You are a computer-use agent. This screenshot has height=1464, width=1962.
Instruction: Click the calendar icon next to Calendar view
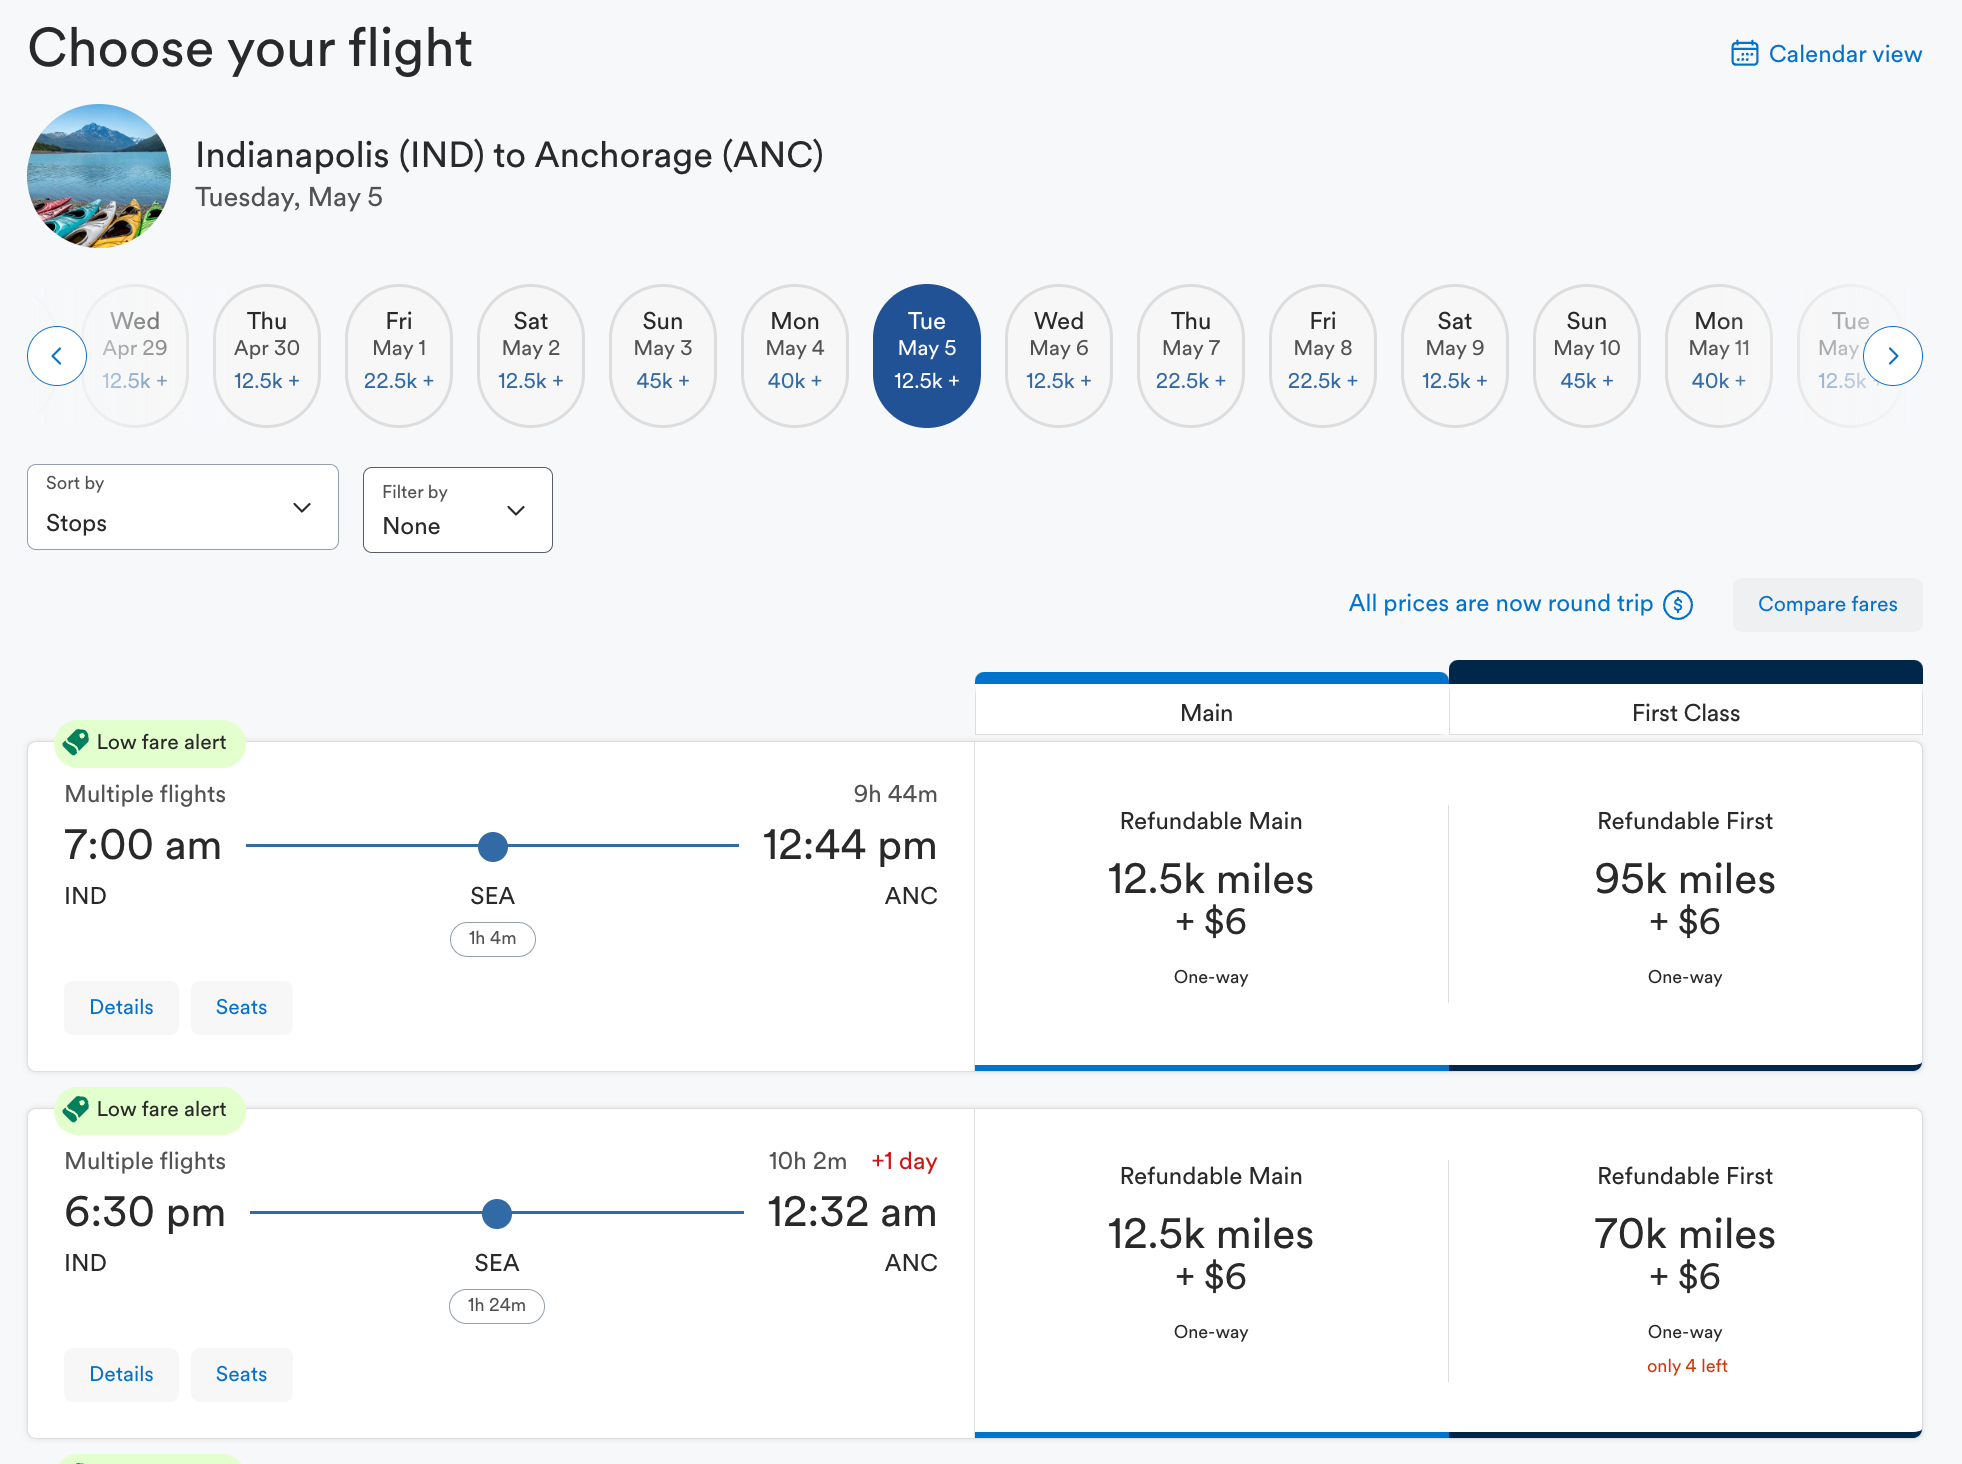[x=1743, y=52]
